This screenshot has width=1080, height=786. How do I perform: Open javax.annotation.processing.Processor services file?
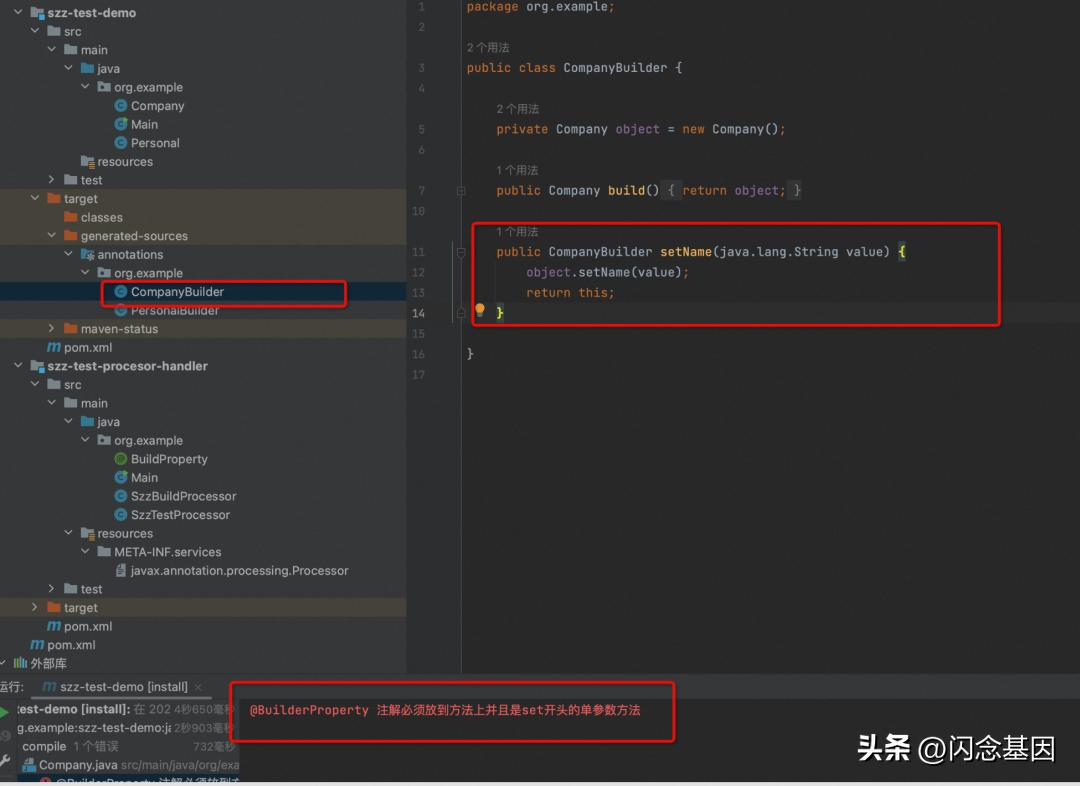239,571
